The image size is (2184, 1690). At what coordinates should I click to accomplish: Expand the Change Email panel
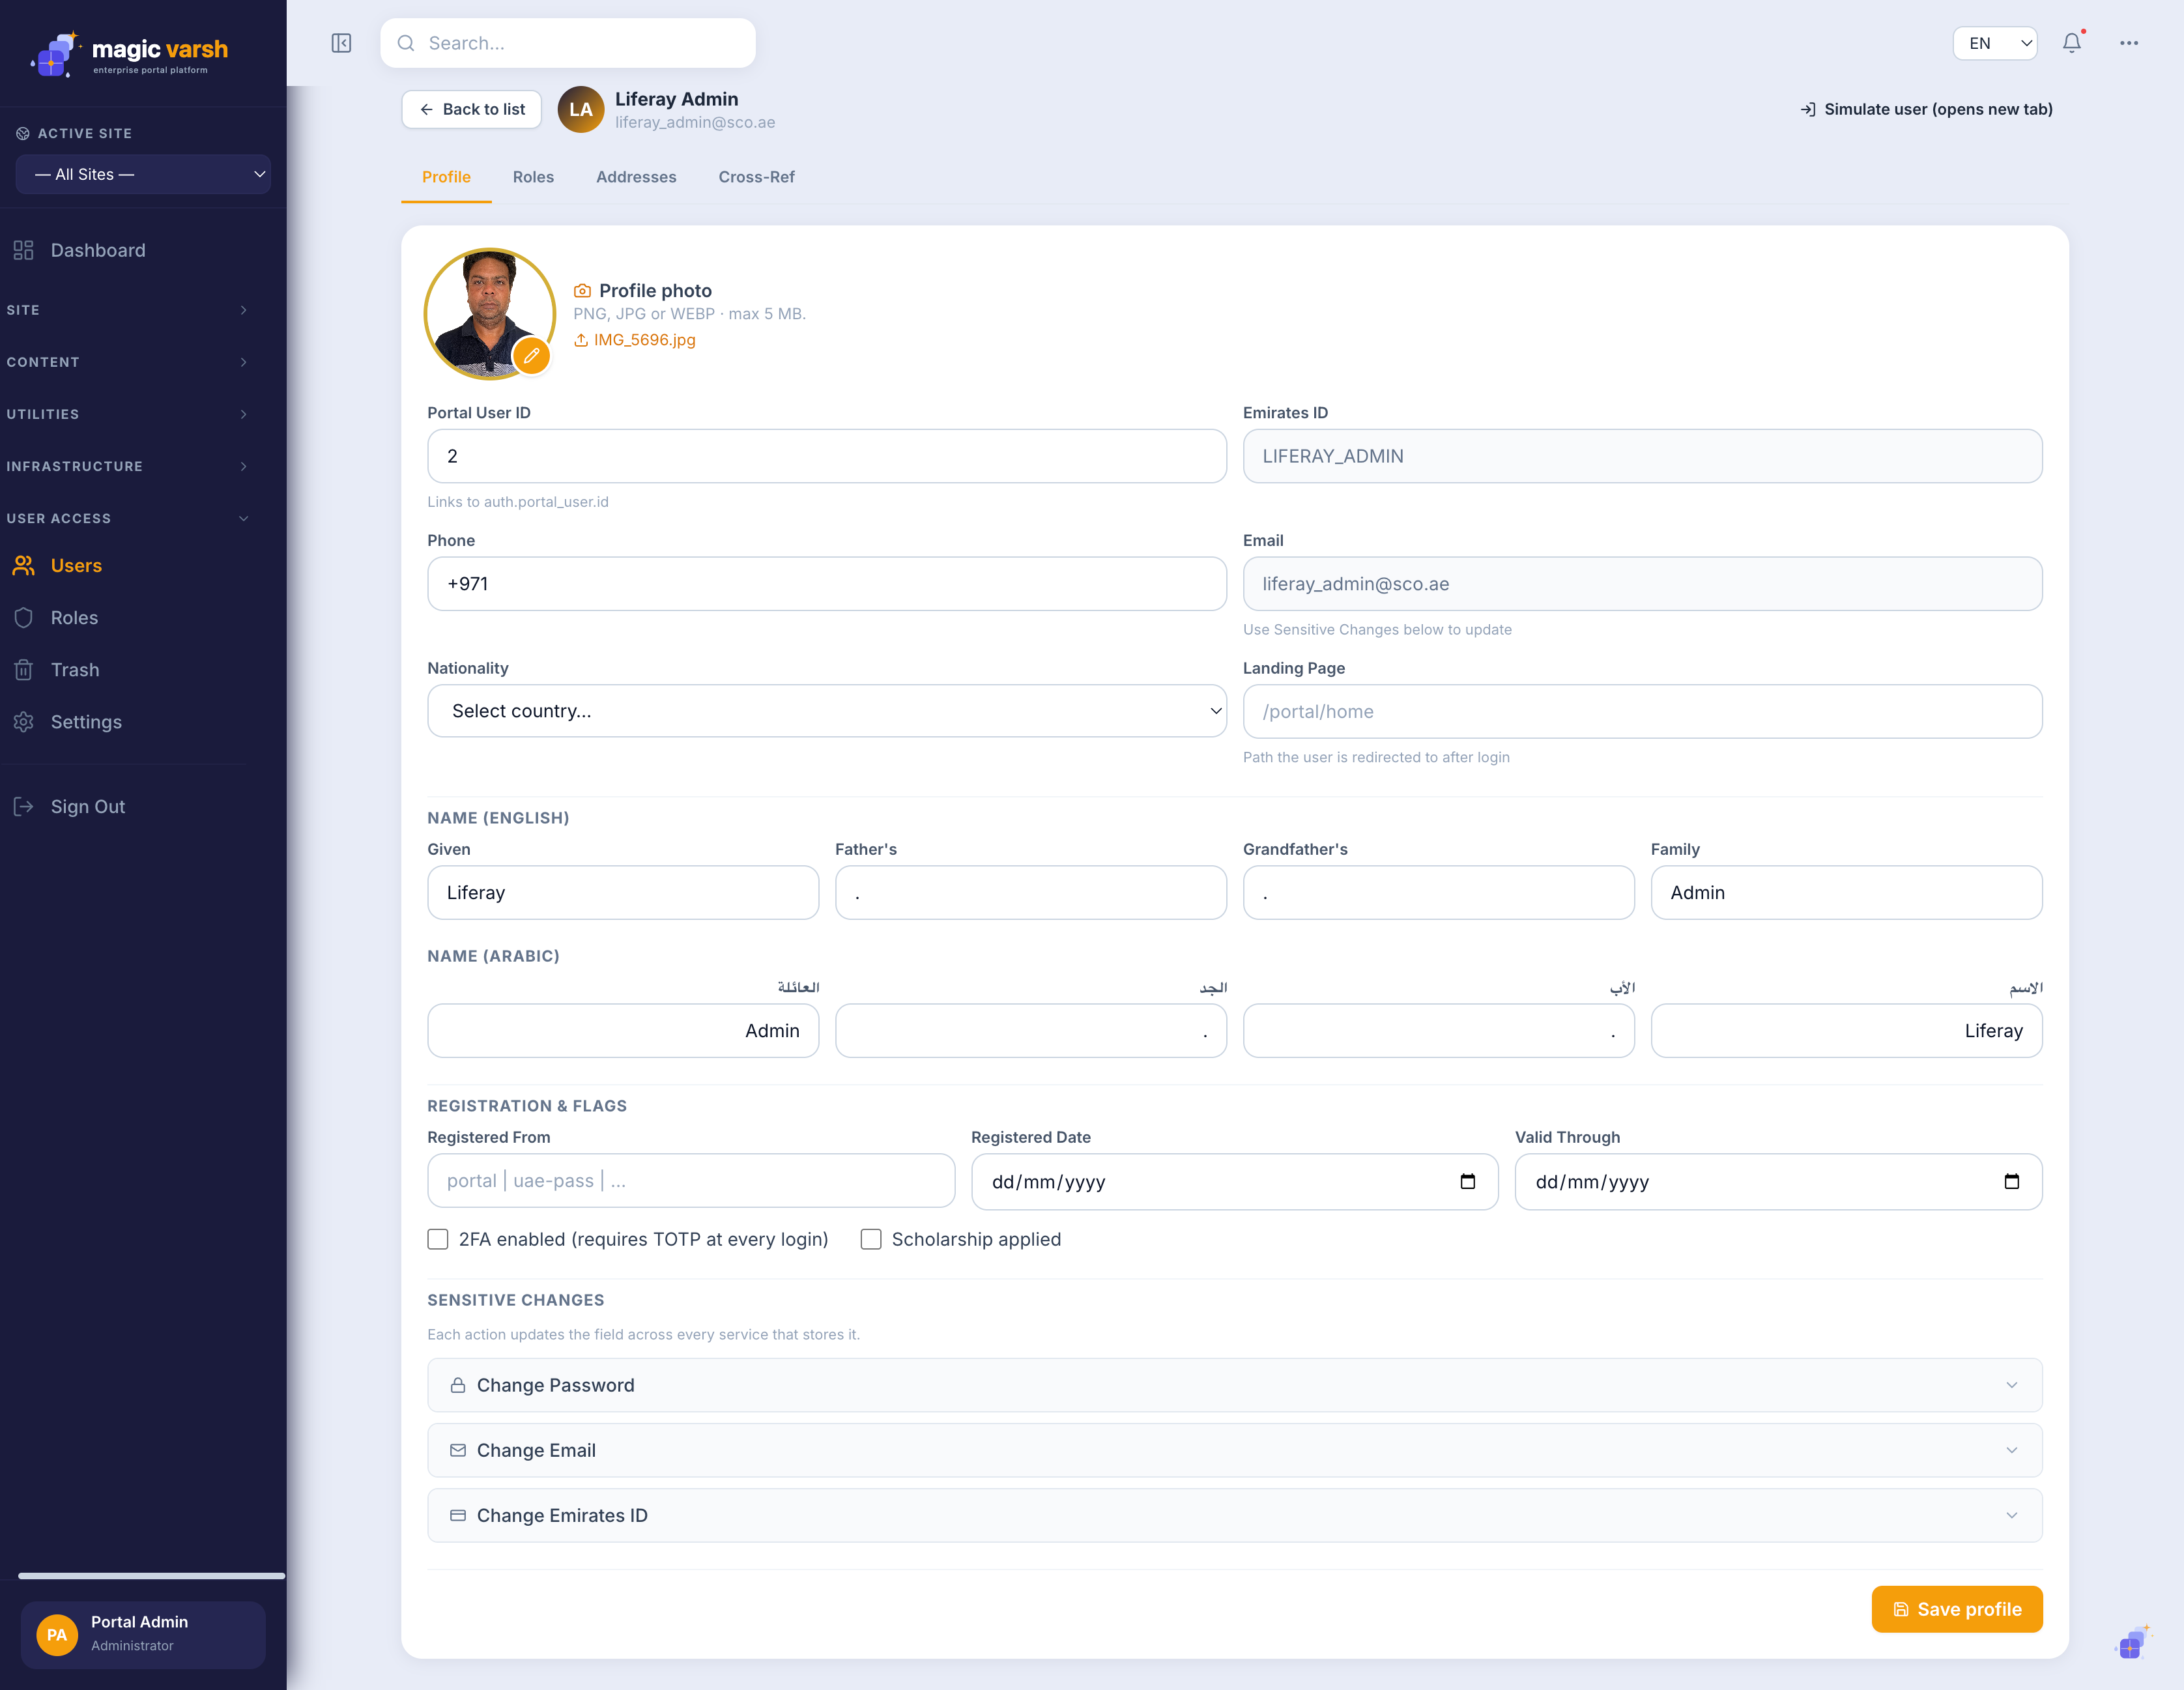pyautogui.click(x=1235, y=1450)
